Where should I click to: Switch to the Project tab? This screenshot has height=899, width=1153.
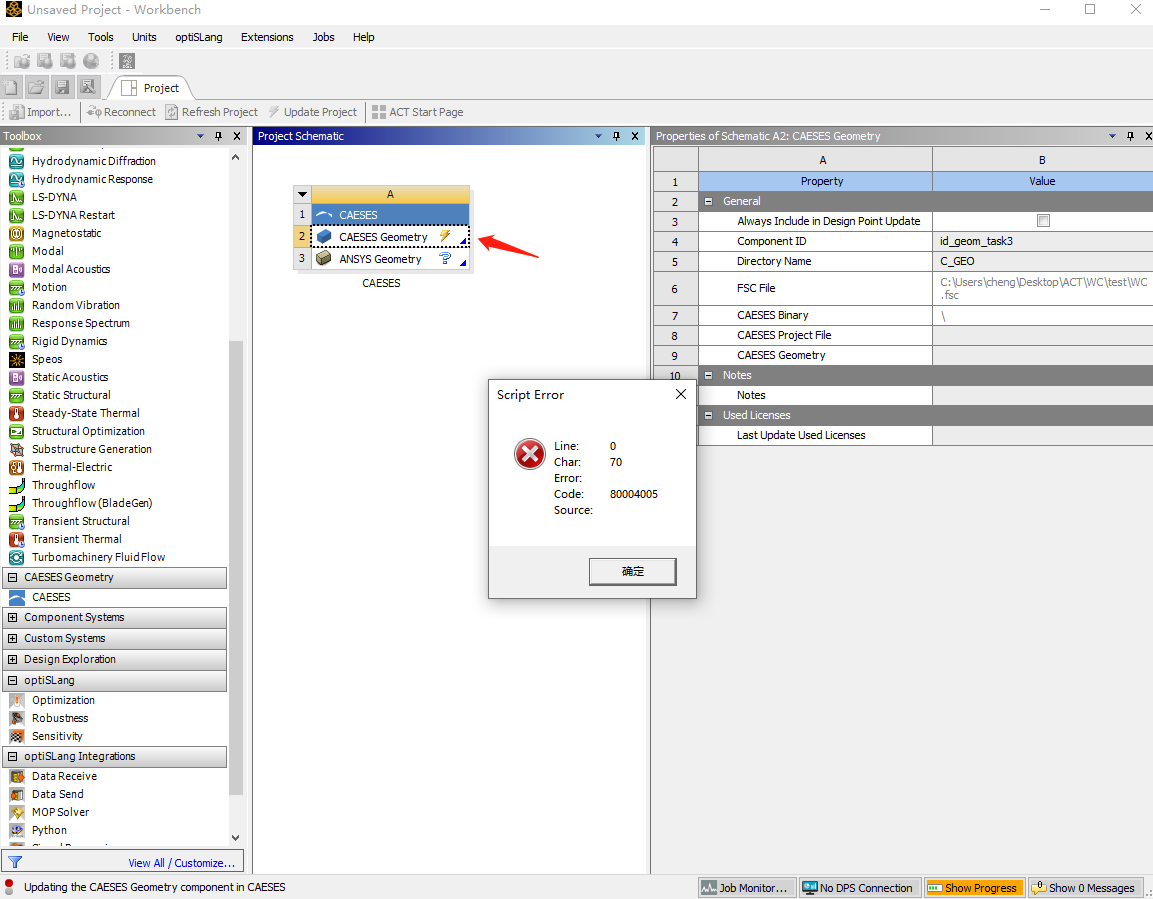(151, 88)
